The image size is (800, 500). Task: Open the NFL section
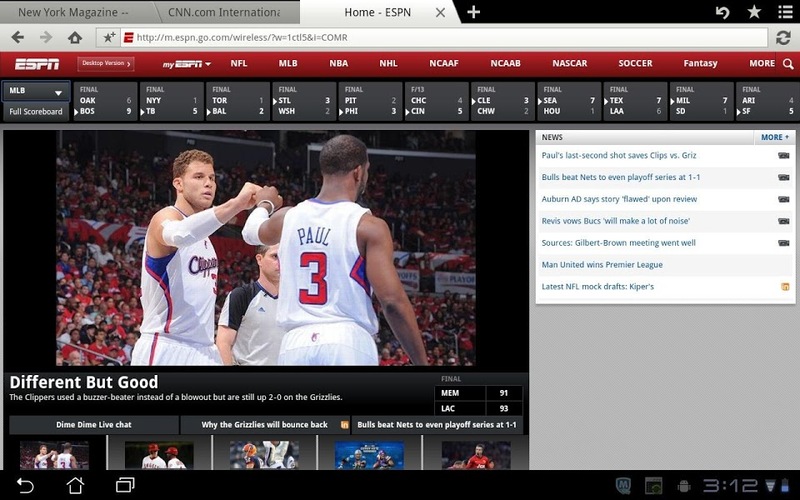[239, 63]
